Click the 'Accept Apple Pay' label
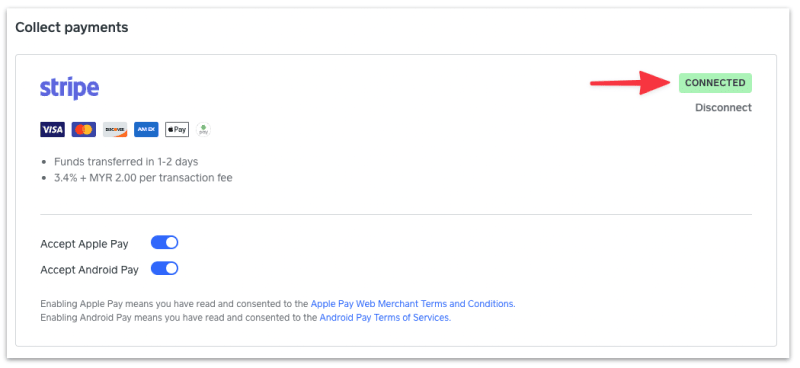The image size is (800, 368). (84, 244)
